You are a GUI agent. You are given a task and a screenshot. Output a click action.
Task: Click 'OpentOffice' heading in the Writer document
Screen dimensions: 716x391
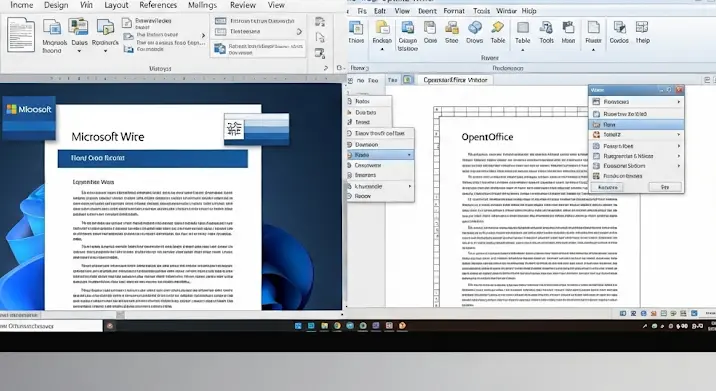[x=487, y=137]
